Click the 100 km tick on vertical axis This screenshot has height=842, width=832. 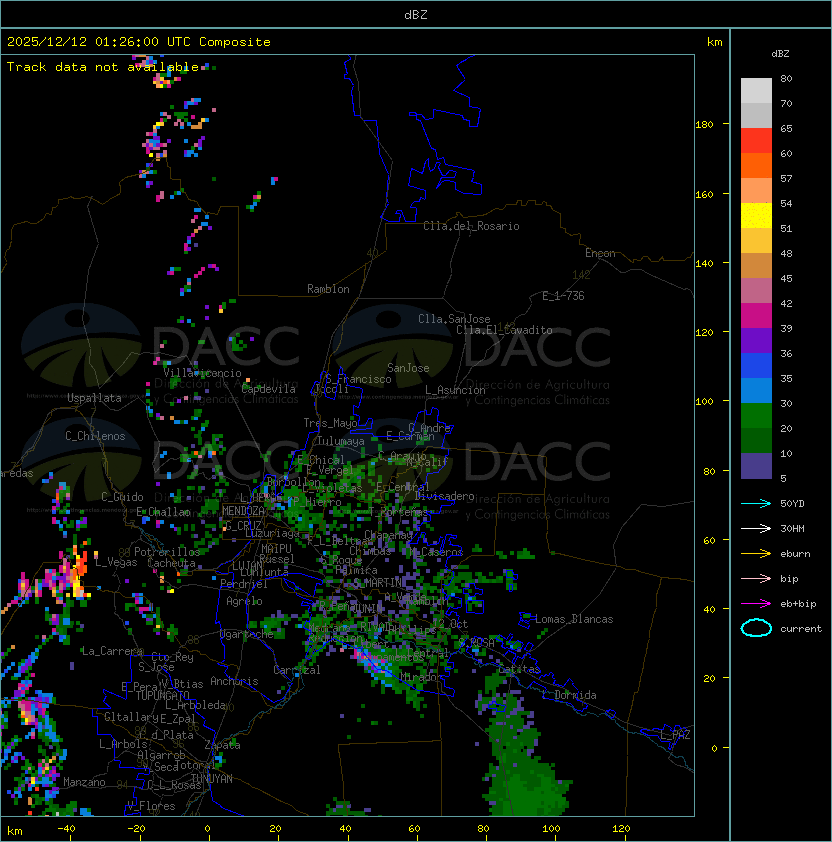[x=704, y=401]
